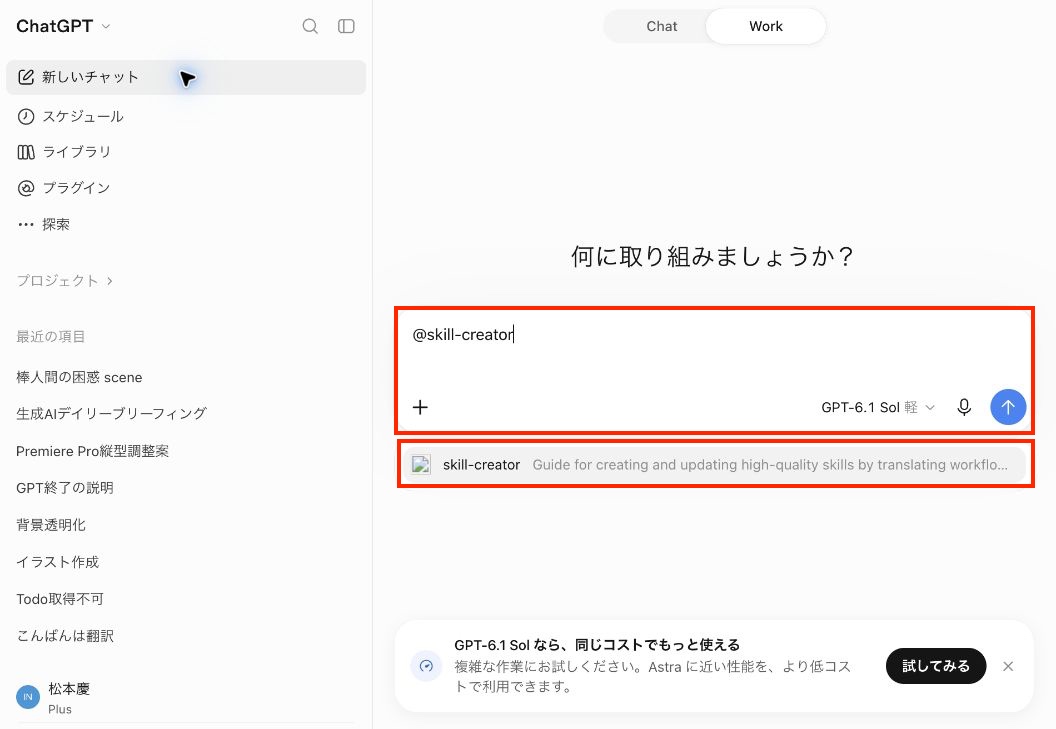Open recent chat イラスト作成
The image size is (1056, 729).
(x=186, y=562)
